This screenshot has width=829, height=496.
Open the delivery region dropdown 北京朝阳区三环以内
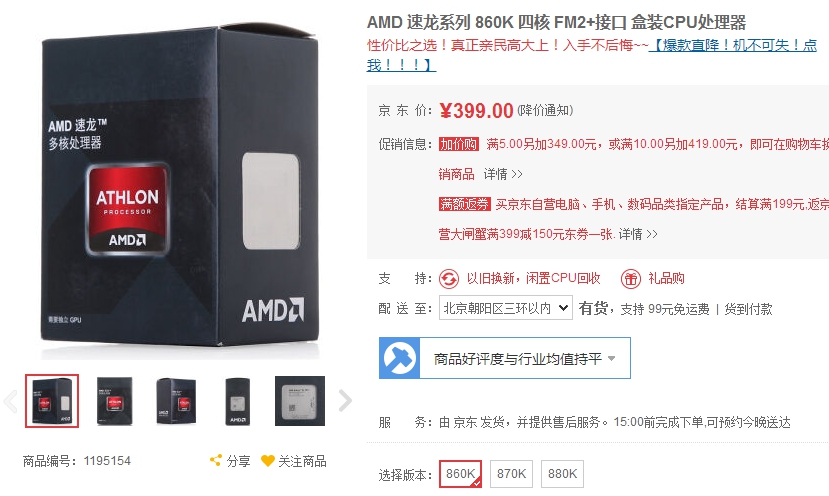coord(505,308)
